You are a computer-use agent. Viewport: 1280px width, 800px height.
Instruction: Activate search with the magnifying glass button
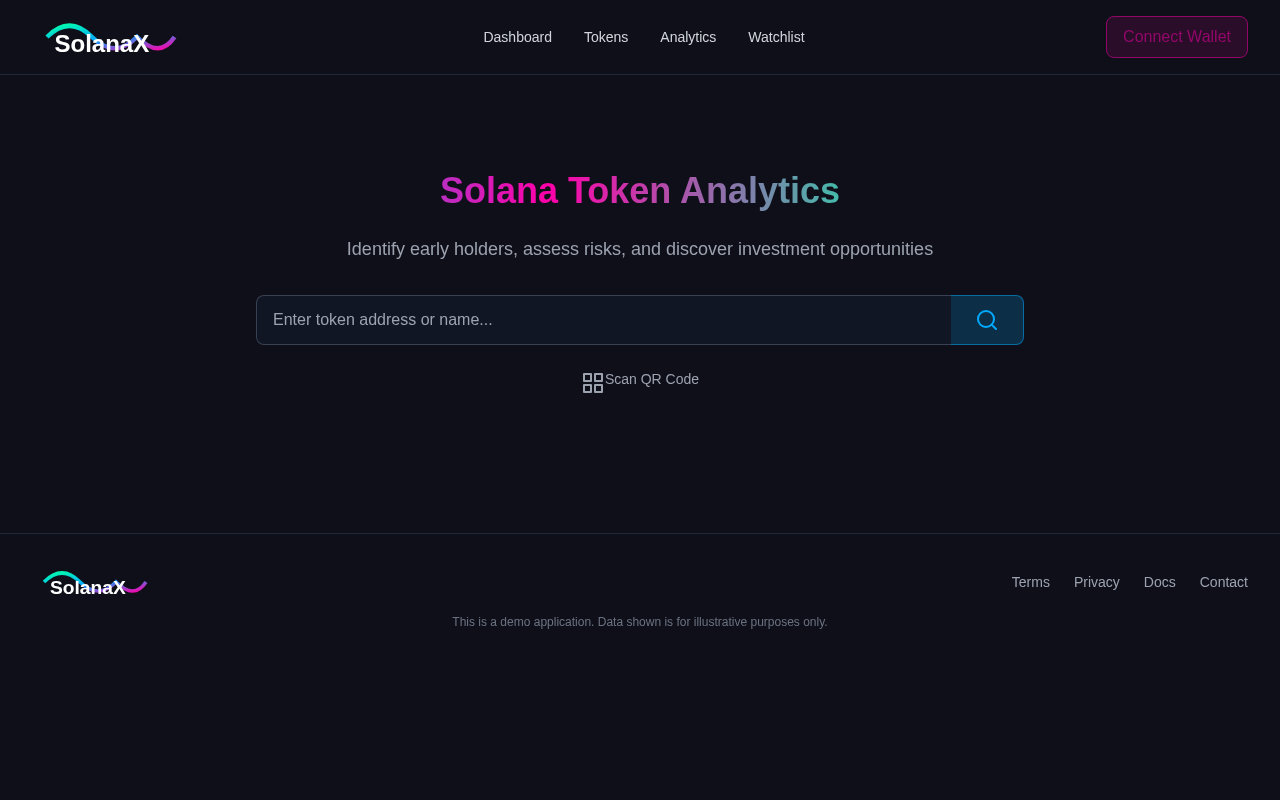[986, 319]
